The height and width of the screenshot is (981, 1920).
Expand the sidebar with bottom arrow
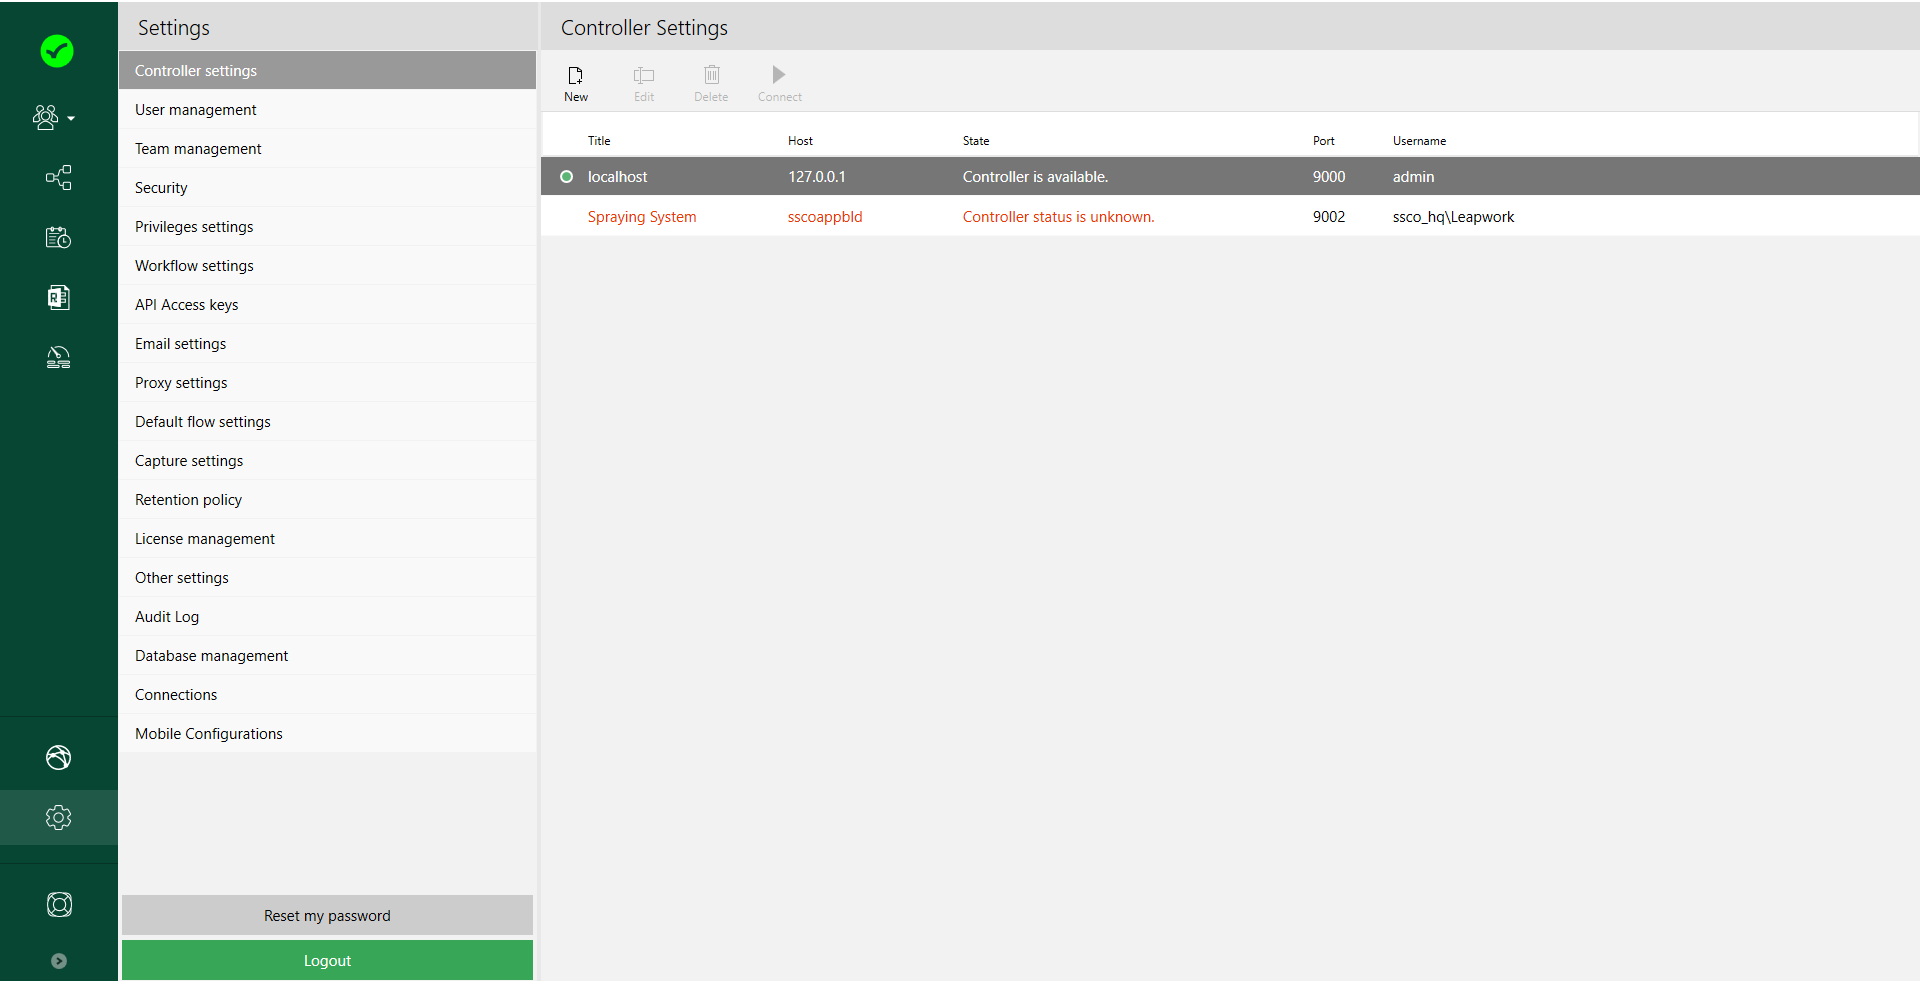[x=58, y=961]
